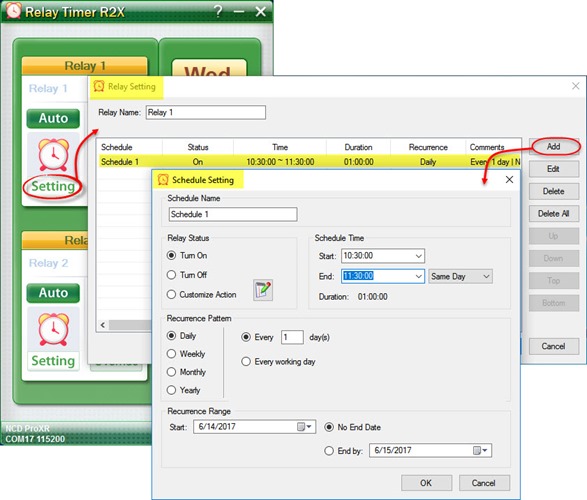The width and height of the screenshot is (587, 500).
Task: Expand the End time dropdown
Action: 419,276
